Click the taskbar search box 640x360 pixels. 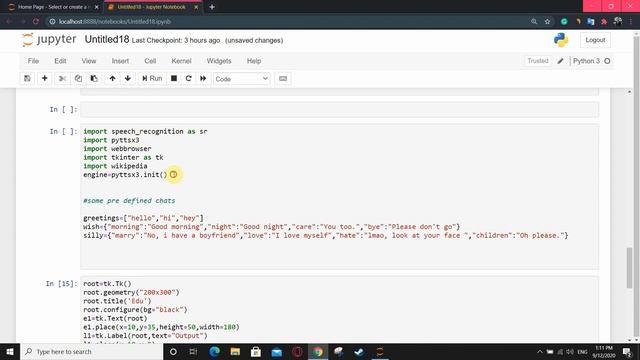pos(92,351)
